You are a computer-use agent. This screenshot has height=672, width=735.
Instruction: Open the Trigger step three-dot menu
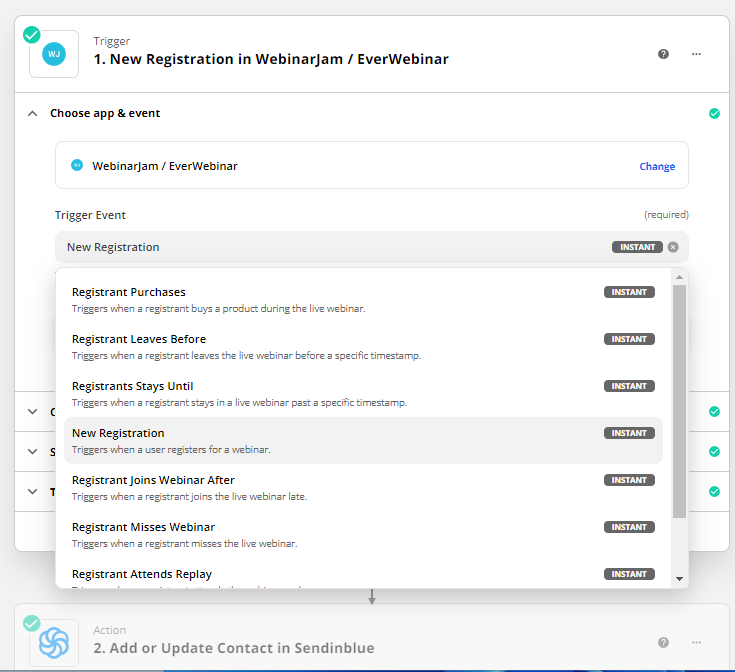(x=697, y=54)
